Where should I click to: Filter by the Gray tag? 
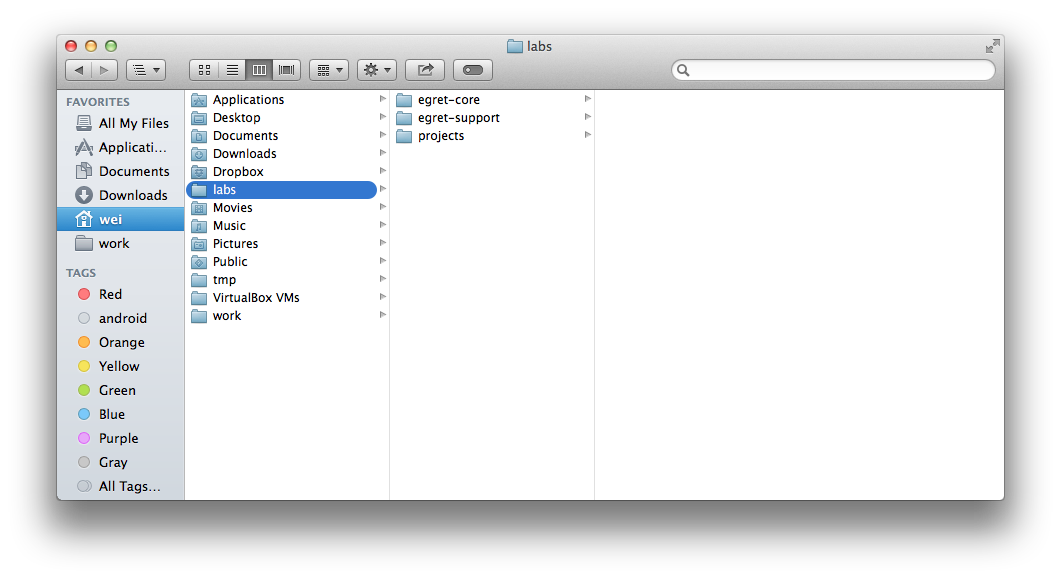click(x=122, y=463)
